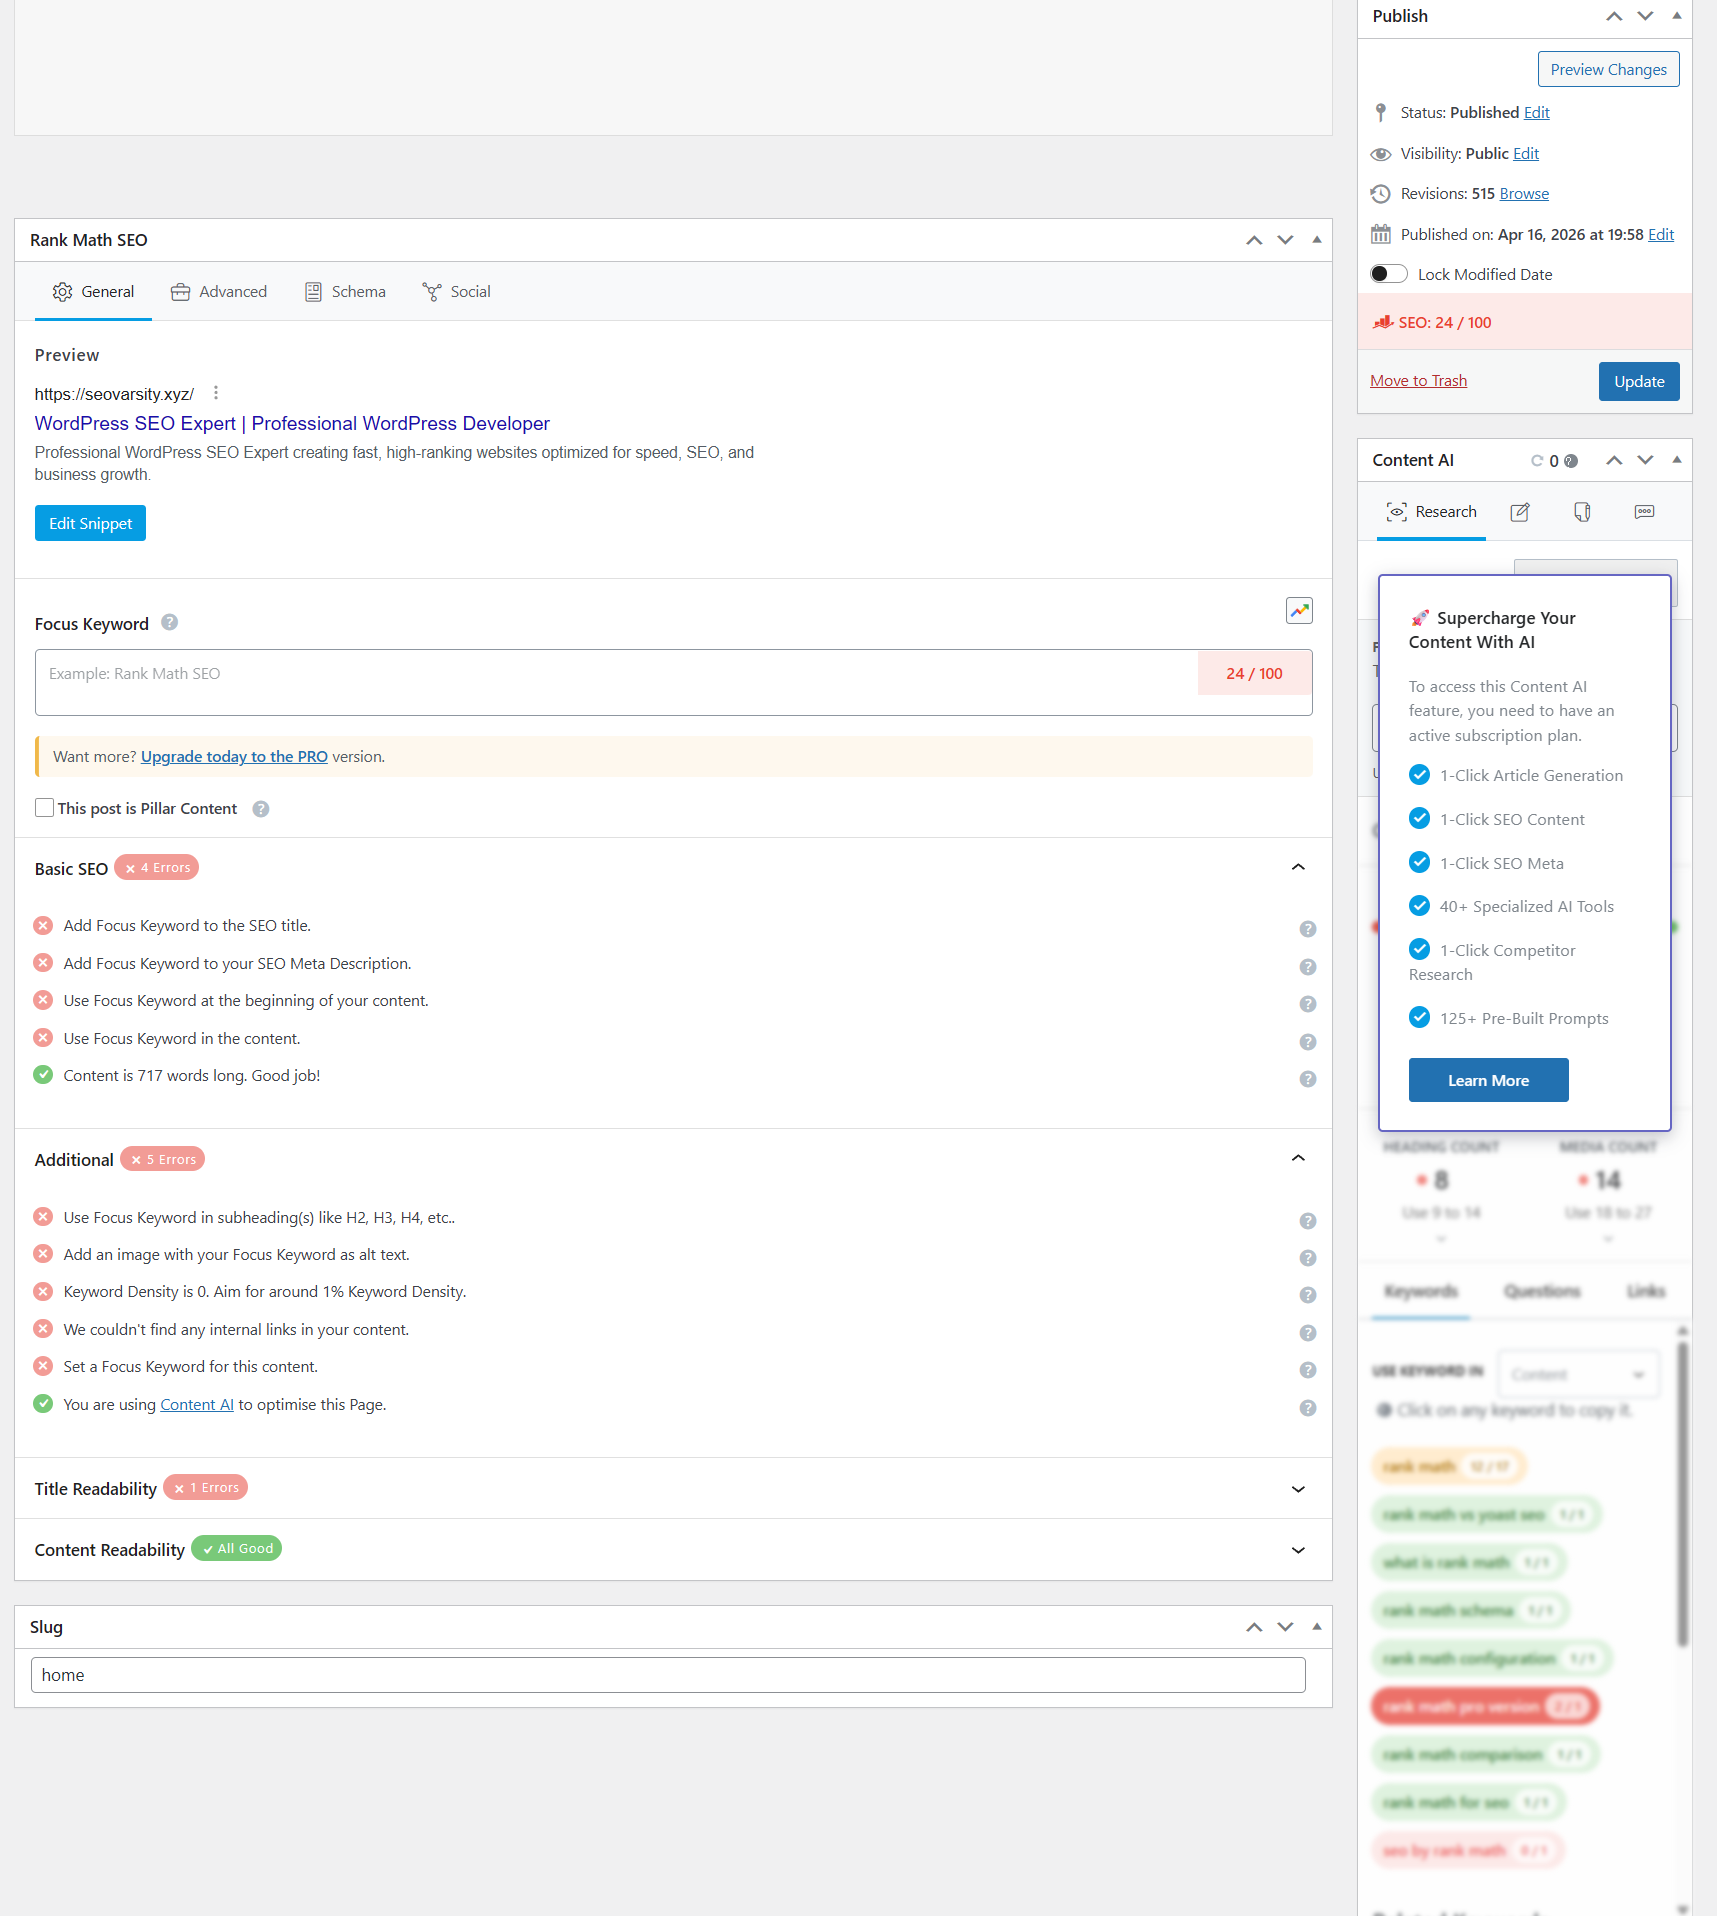The width and height of the screenshot is (1717, 1916).
Task: Open help for content length check
Action: 1307,1079
